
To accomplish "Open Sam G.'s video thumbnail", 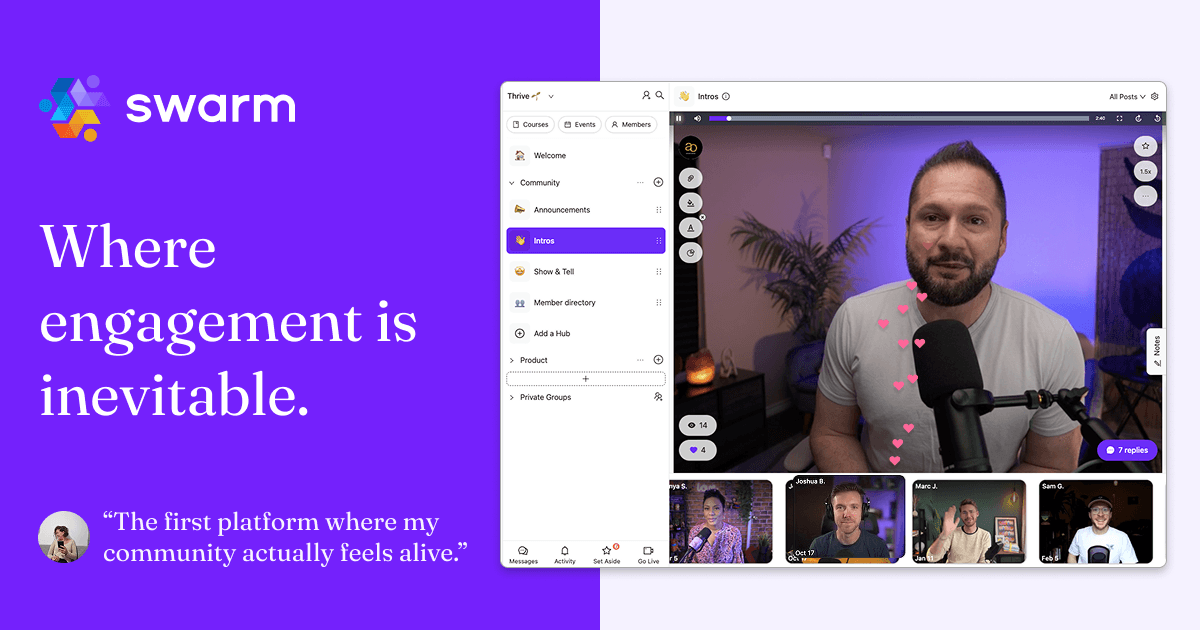I will [1096, 522].
